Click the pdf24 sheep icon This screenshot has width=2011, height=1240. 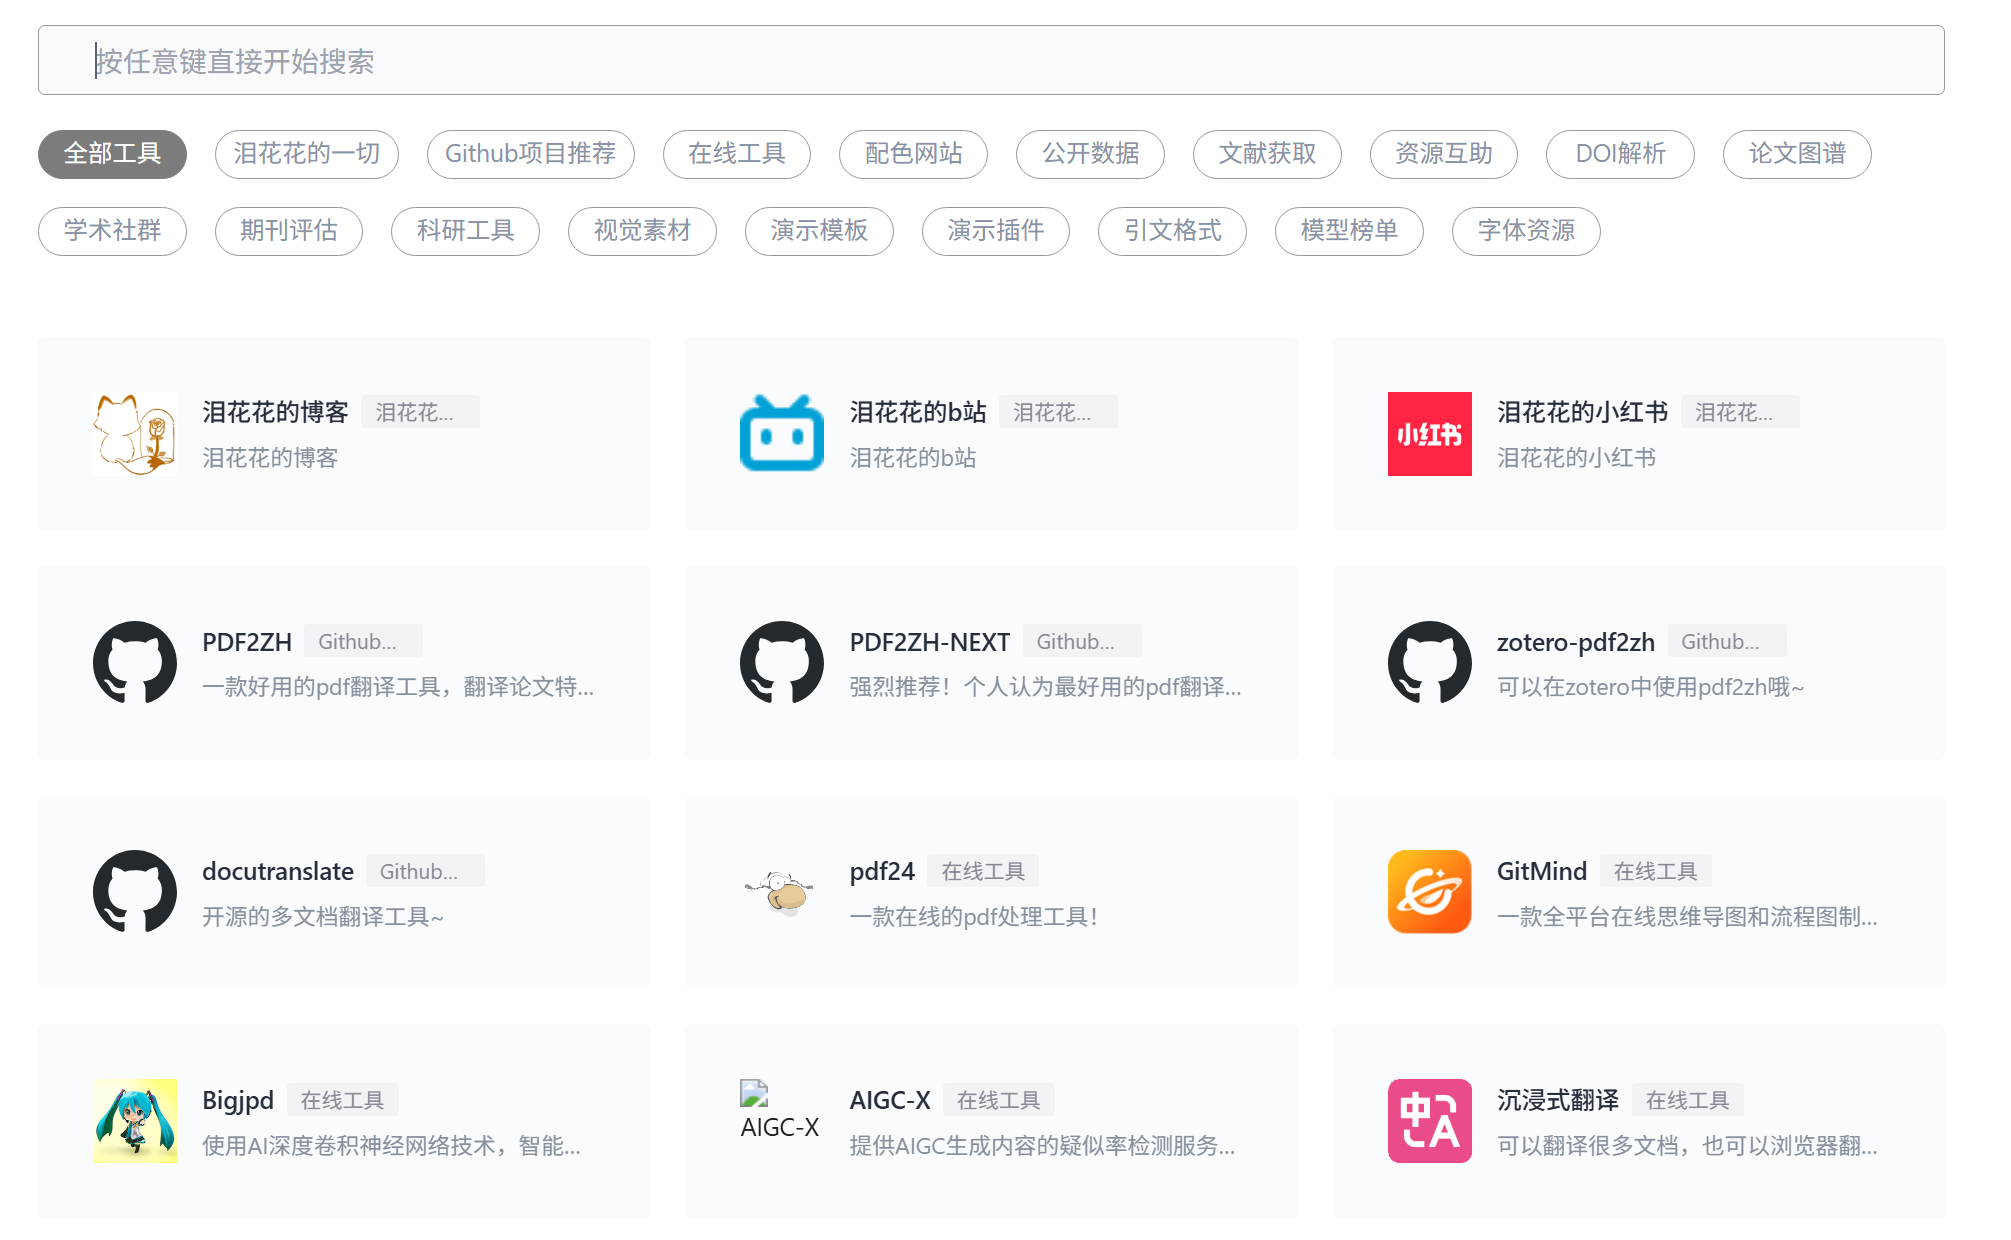782,890
